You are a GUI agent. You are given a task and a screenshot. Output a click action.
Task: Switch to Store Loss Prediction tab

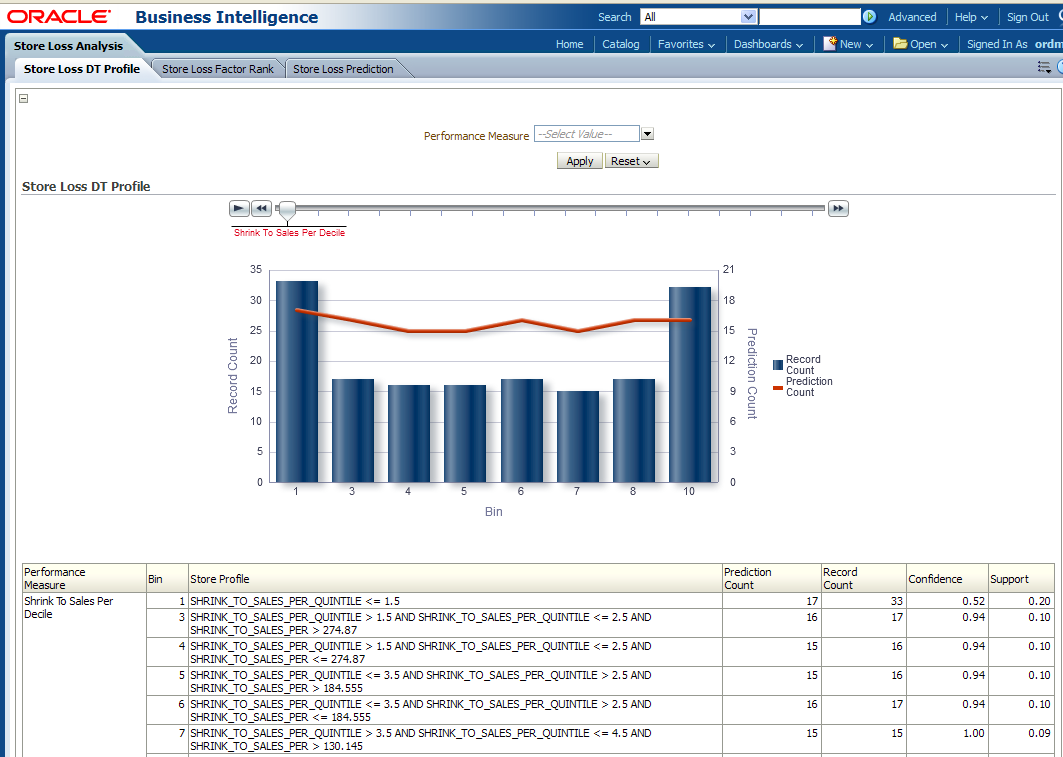tap(343, 69)
